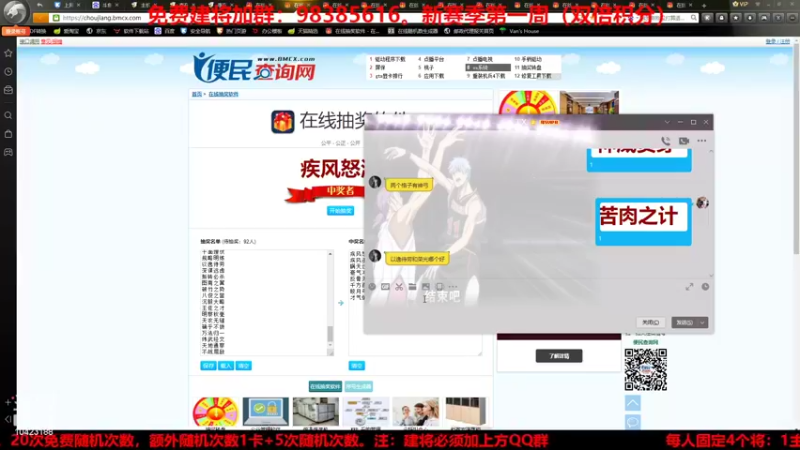800x450 pixels.
Task: Open the wooden cabinet thumbnail
Action: coord(465,411)
